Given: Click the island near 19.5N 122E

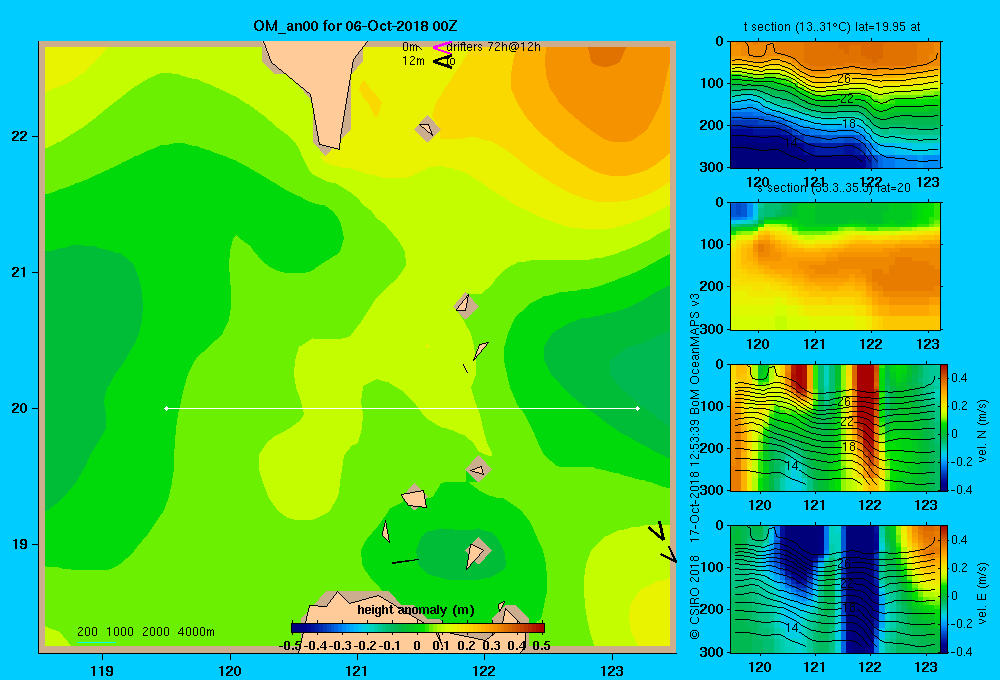Looking at the screenshot, I should tap(478, 469).
